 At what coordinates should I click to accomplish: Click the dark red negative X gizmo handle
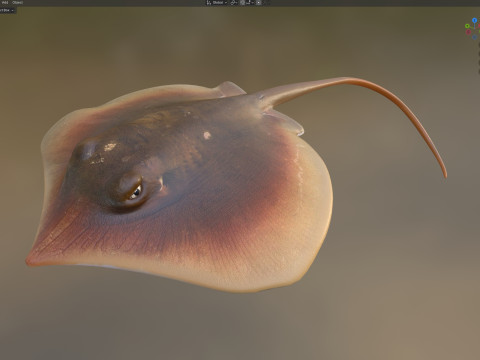(468, 32)
